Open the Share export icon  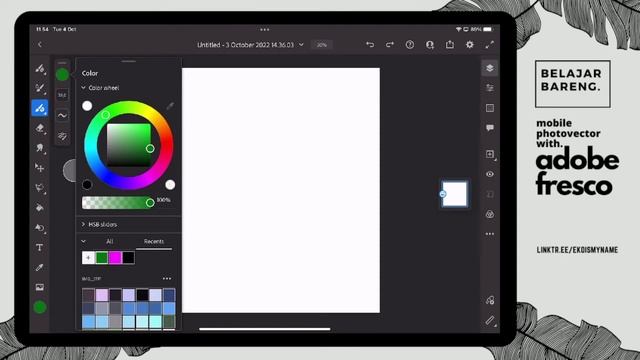tap(450, 44)
